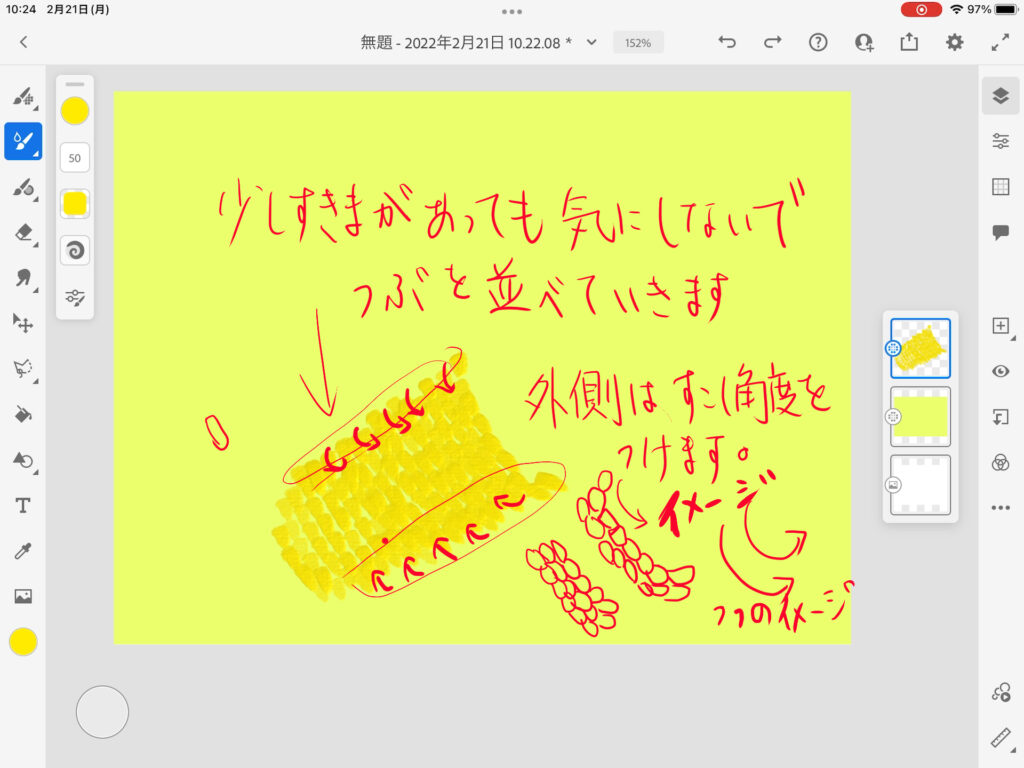Select the watercolor live brush tool
1024x768 pixels.
click(22, 142)
